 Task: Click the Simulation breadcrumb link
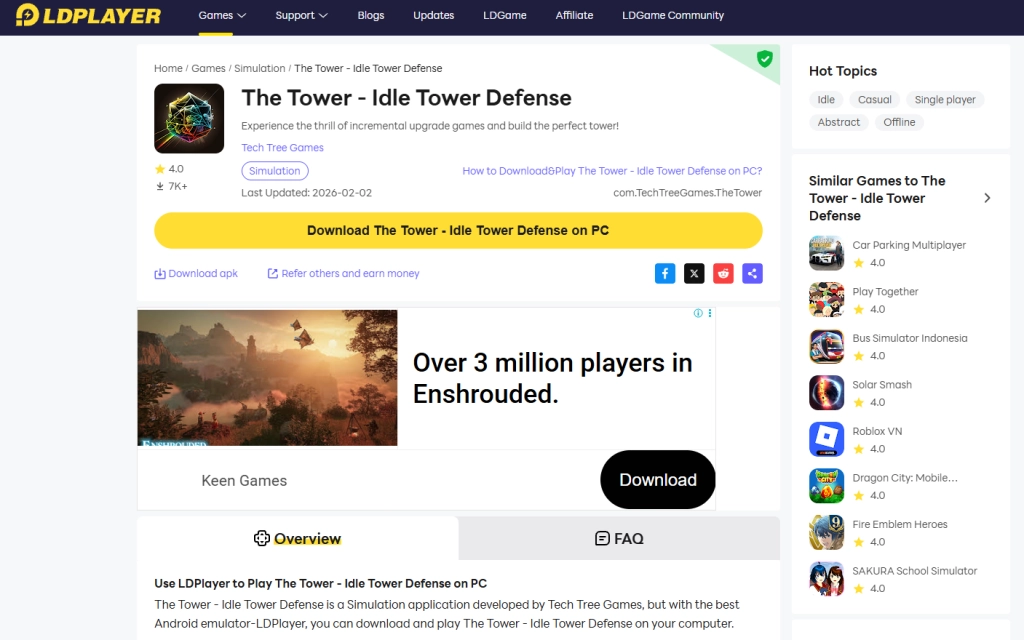pyautogui.click(x=260, y=68)
